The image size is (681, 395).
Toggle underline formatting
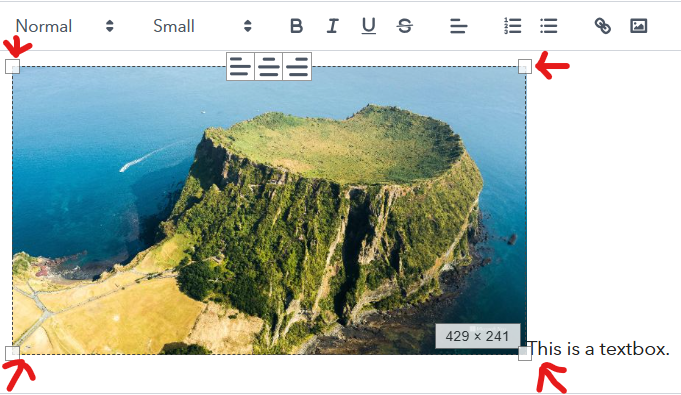tap(368, 26)
